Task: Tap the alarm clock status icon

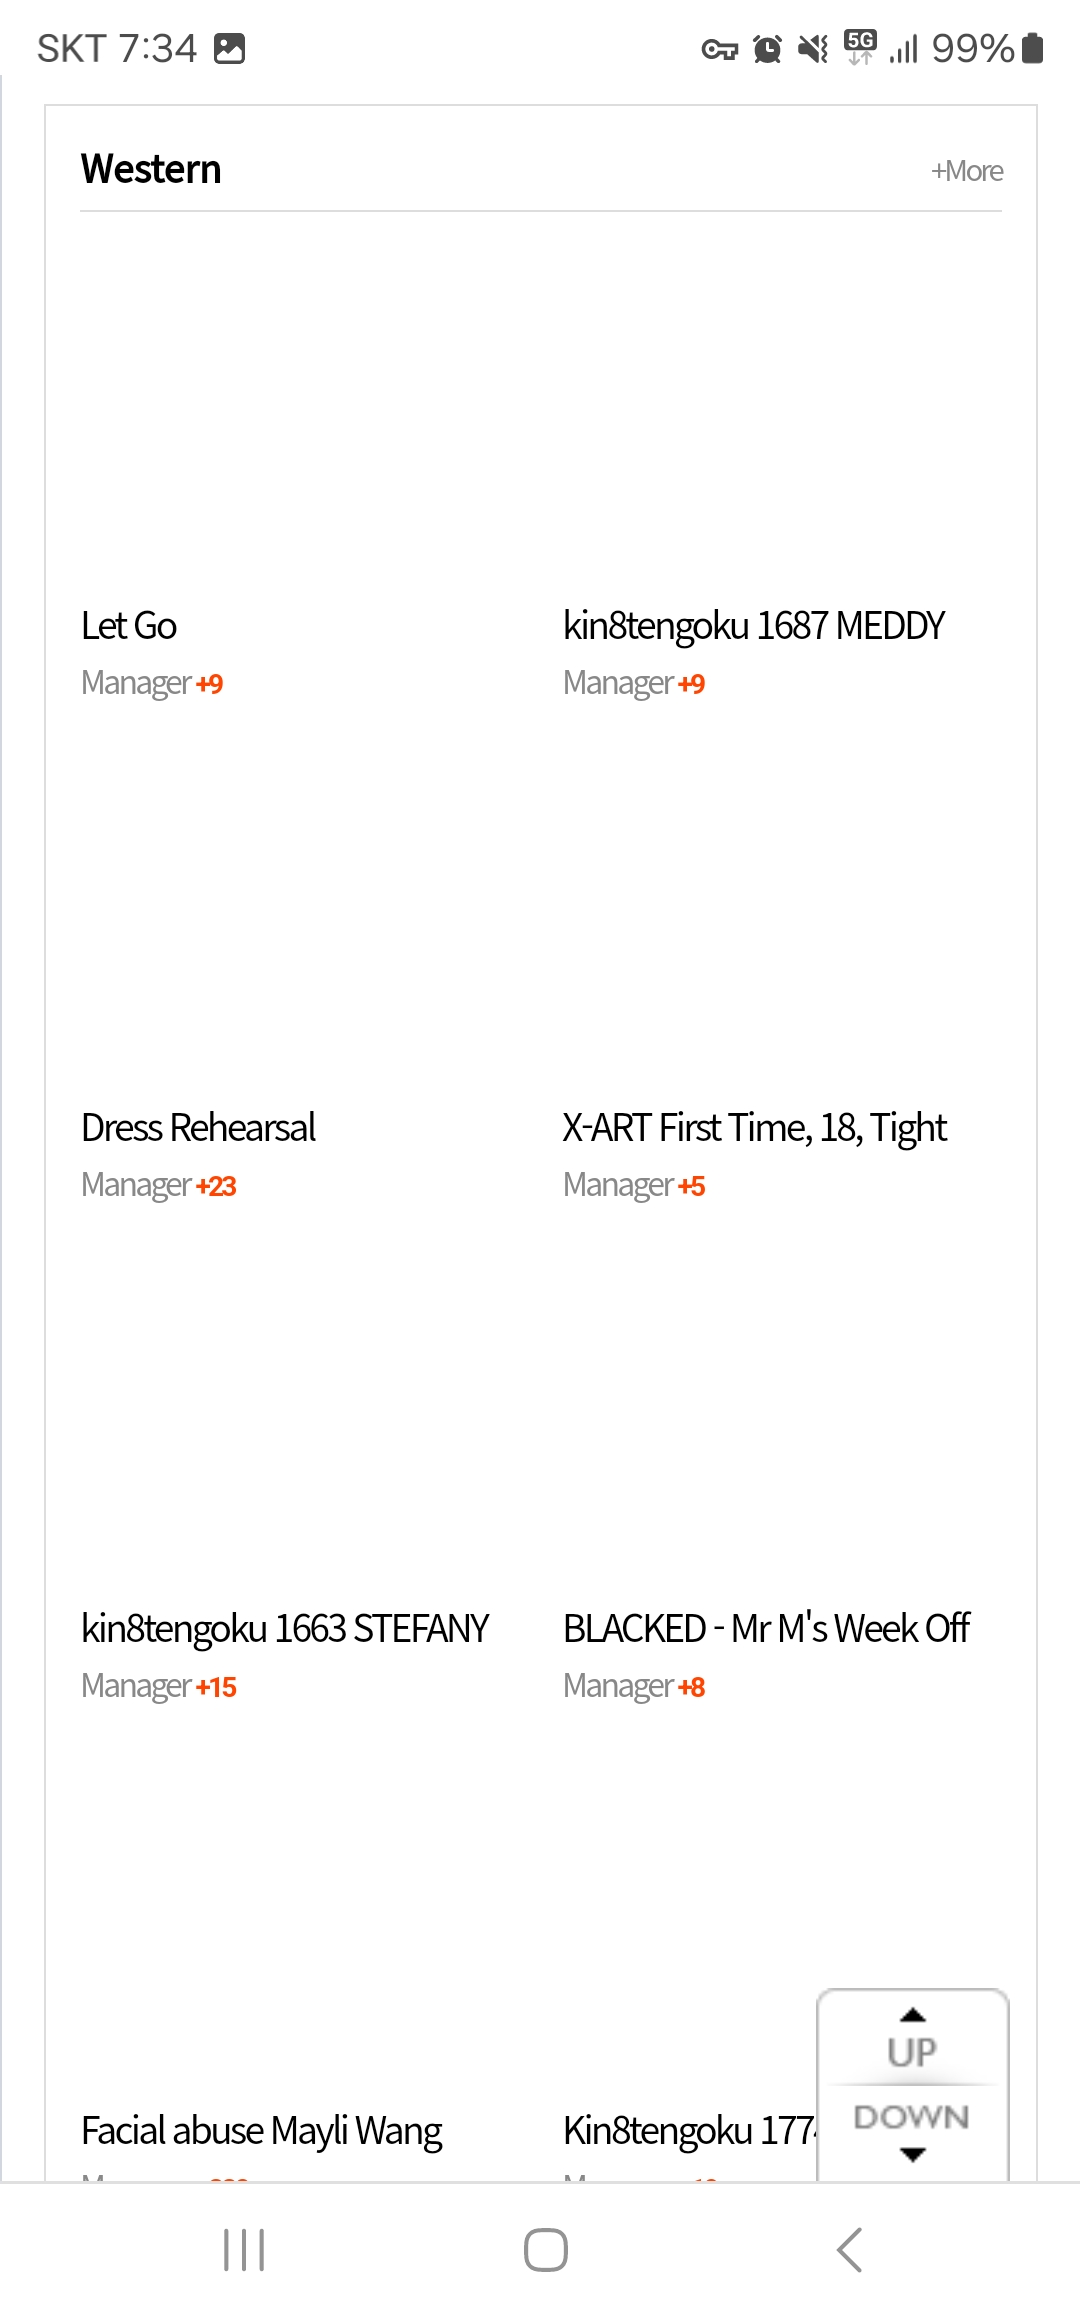Action: (767, 48)
